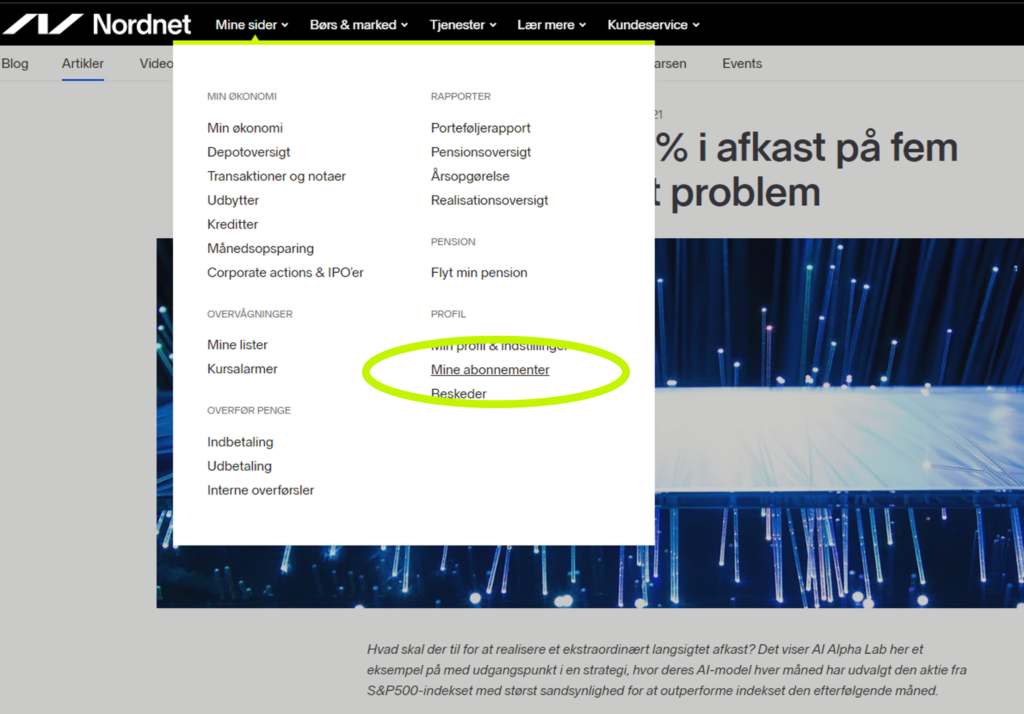1024x714 pixels.
Task: Switch to the Blog tab
Action: click(15, 63)
